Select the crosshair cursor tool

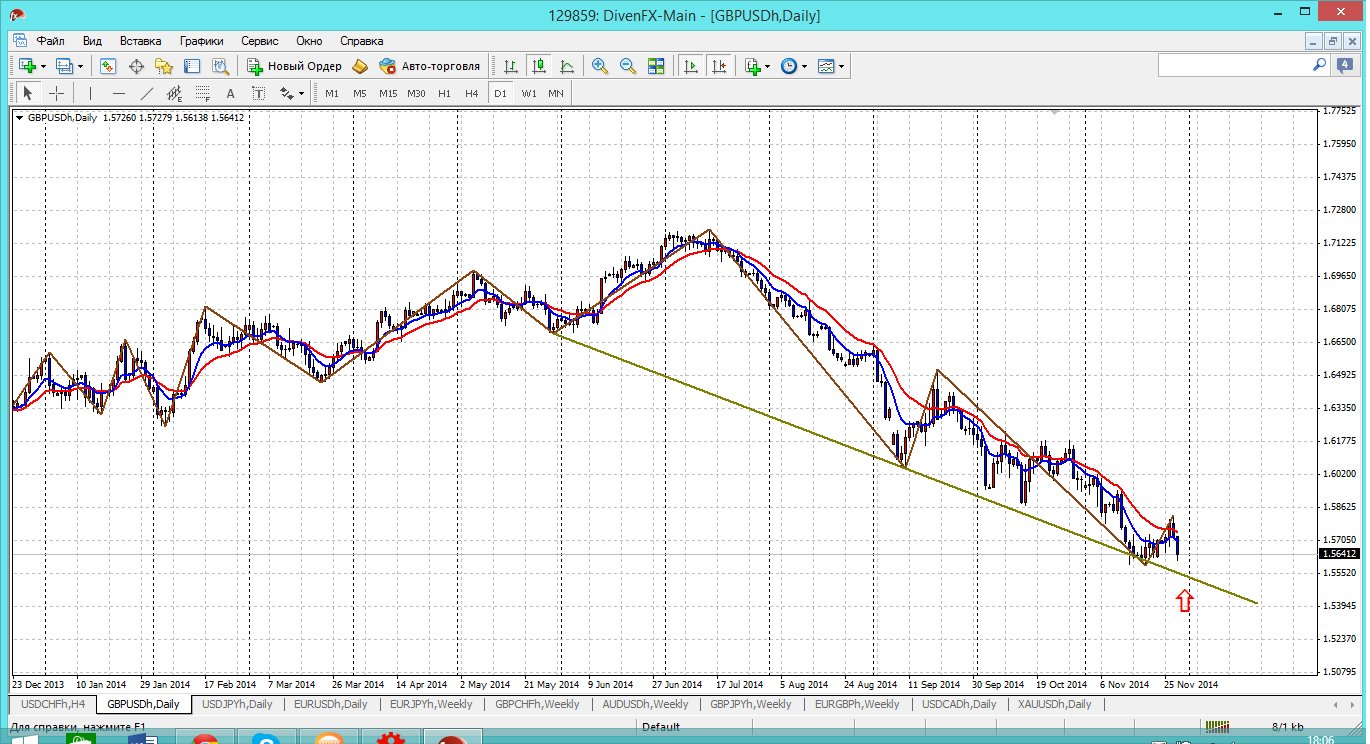(57, 93)
